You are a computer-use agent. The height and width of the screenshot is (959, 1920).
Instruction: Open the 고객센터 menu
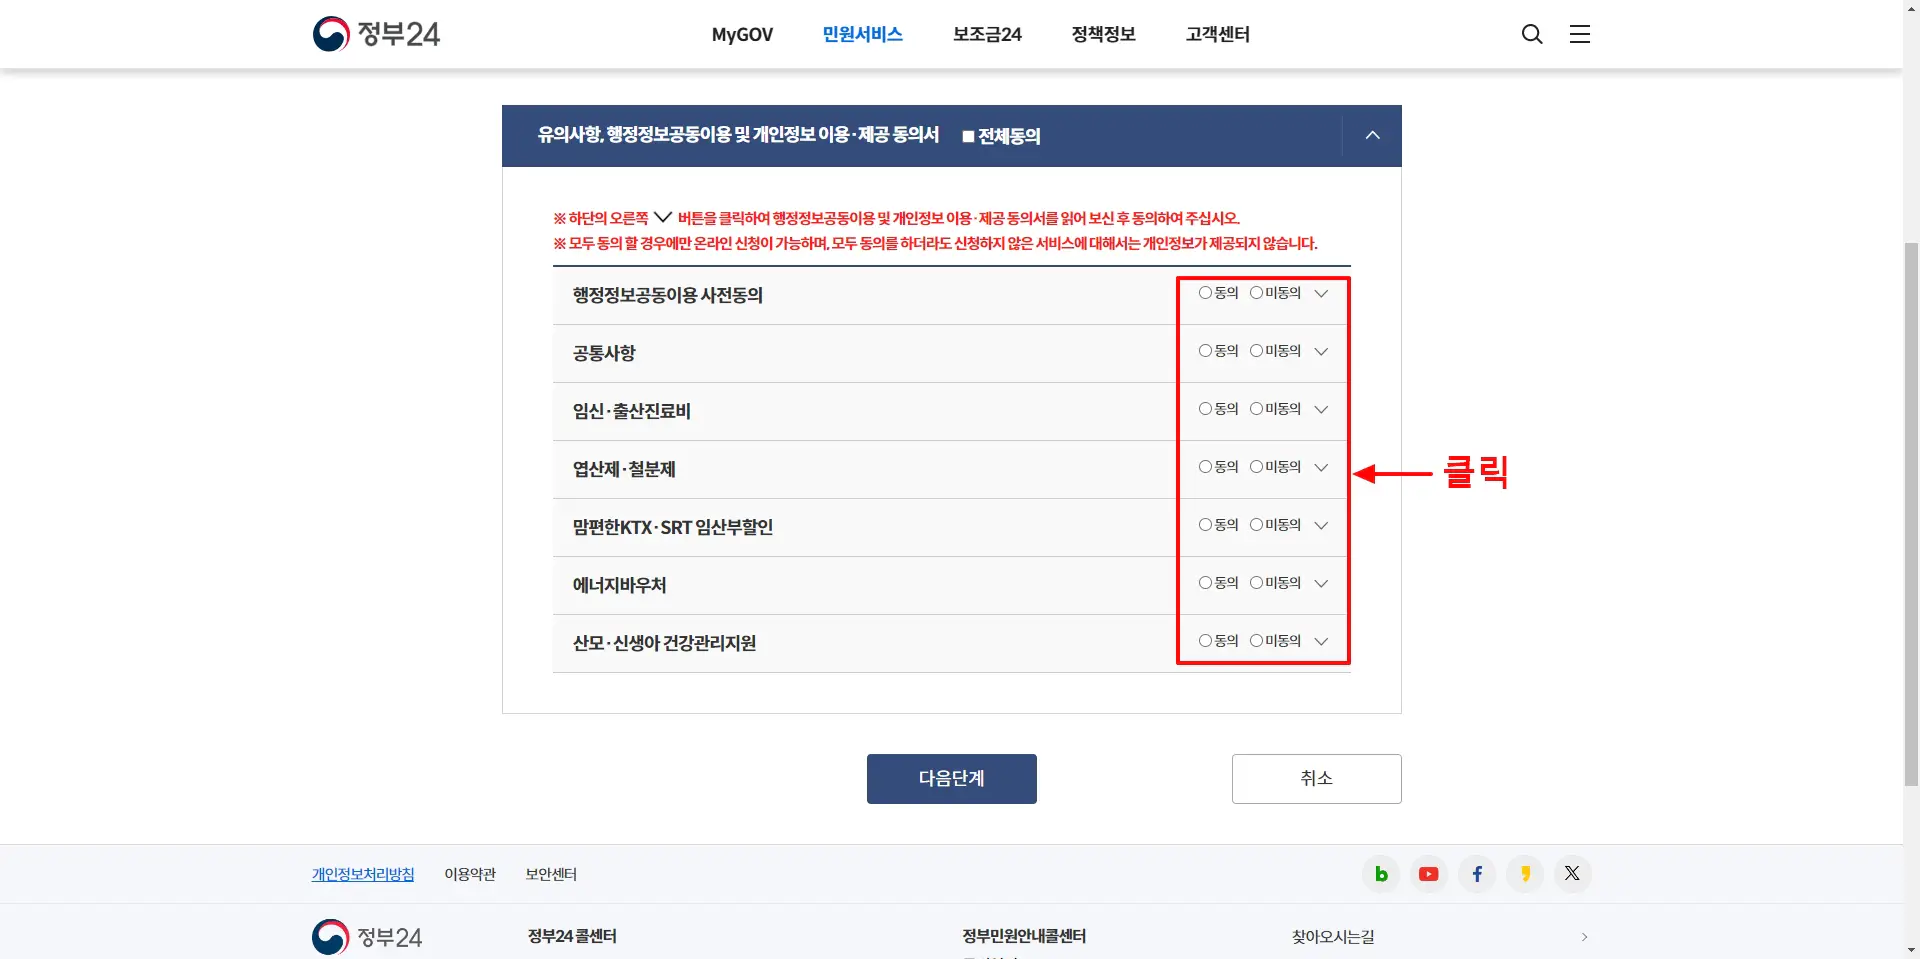click(x=1218, y=34)
